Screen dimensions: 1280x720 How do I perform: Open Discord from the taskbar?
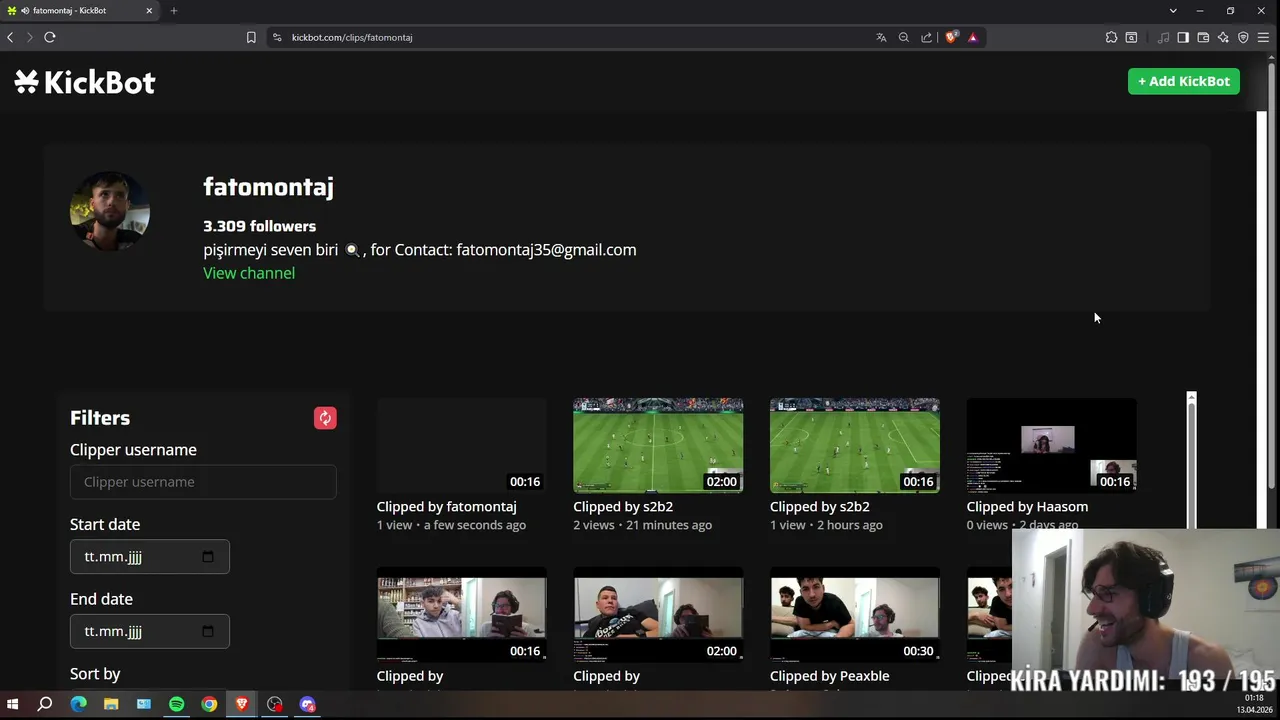[307, 704]
